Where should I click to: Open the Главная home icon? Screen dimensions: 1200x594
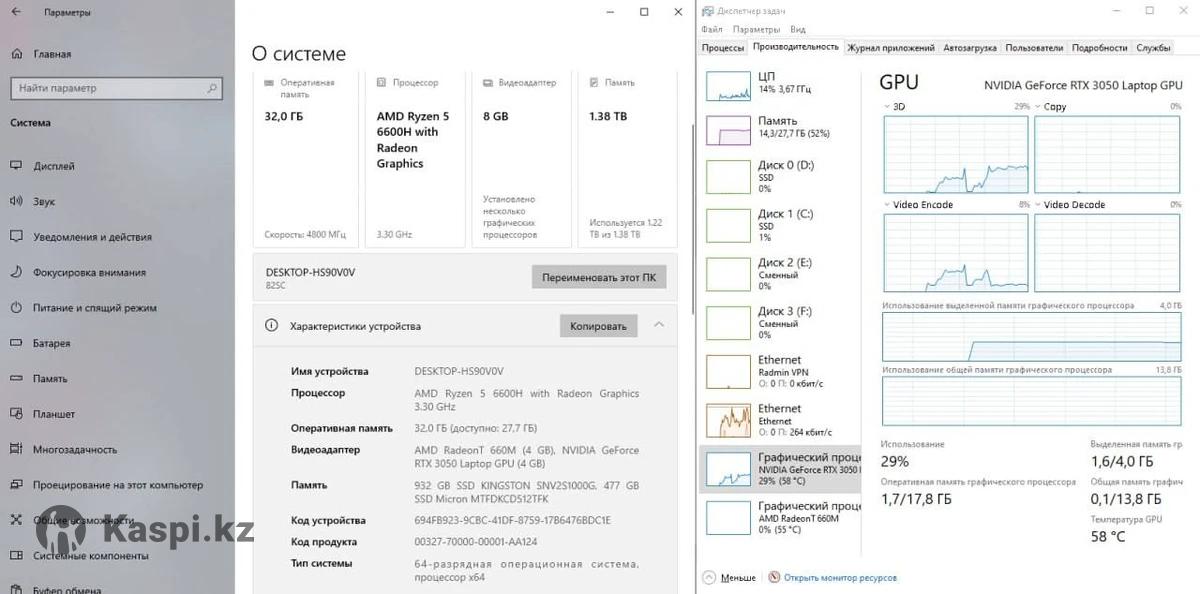[16, 54]
